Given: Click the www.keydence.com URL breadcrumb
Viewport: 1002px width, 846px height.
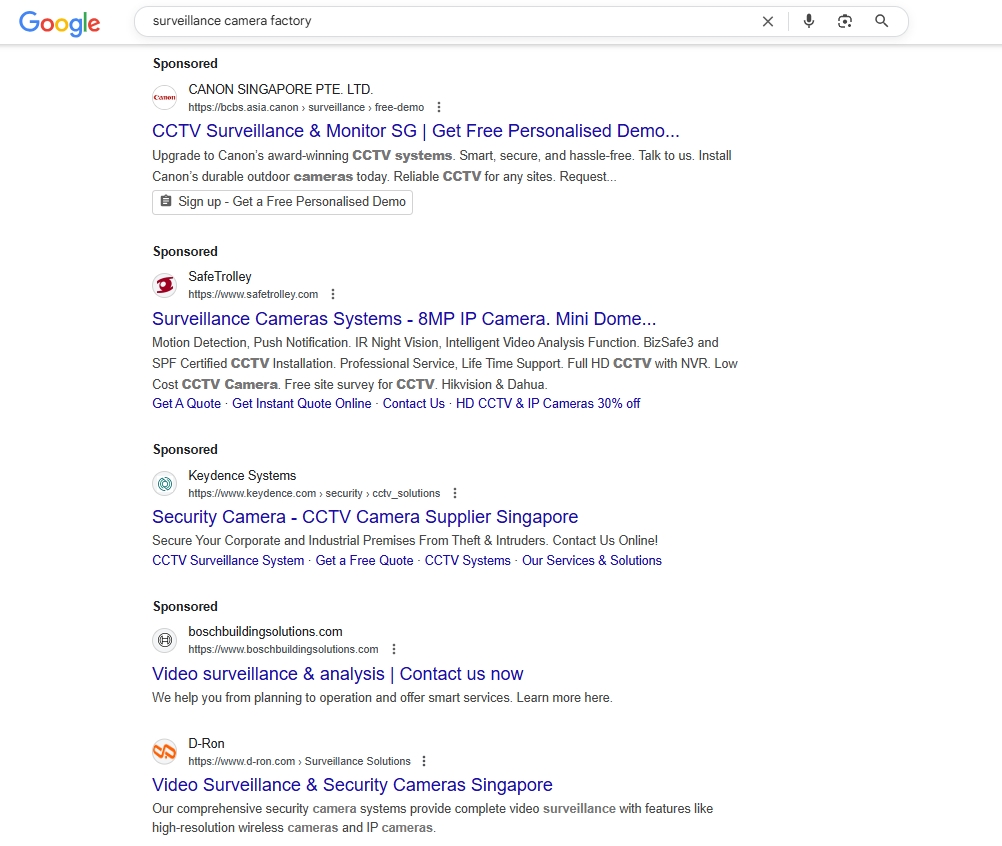Looking at the screenshot, I should [314, 493].
